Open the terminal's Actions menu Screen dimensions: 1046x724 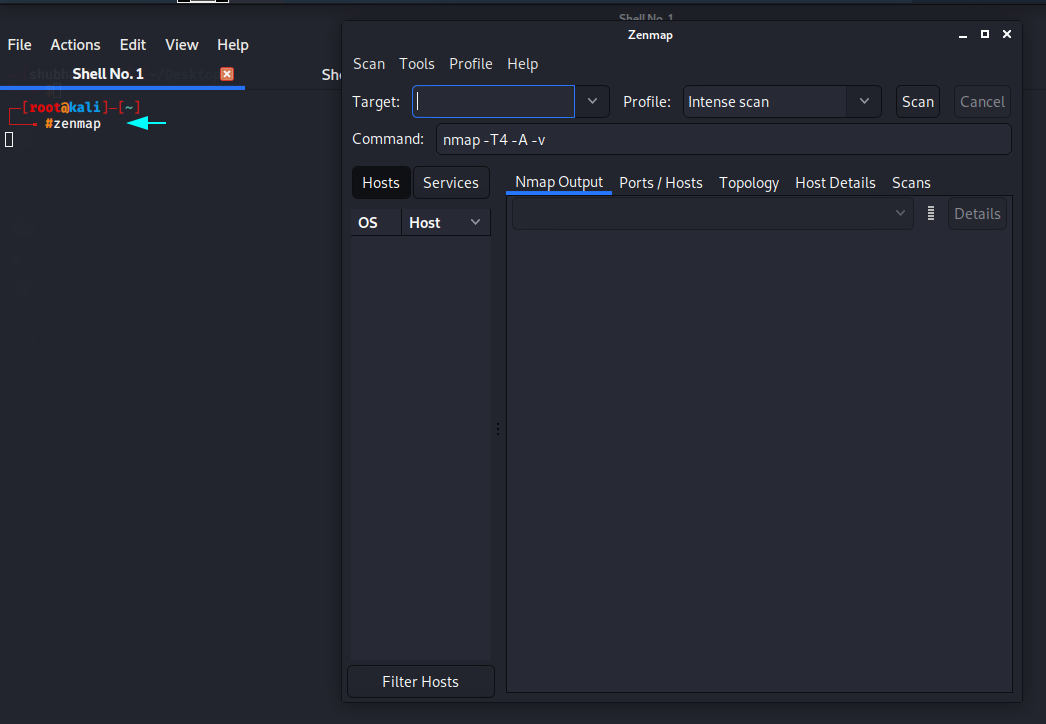coord(75,44)
